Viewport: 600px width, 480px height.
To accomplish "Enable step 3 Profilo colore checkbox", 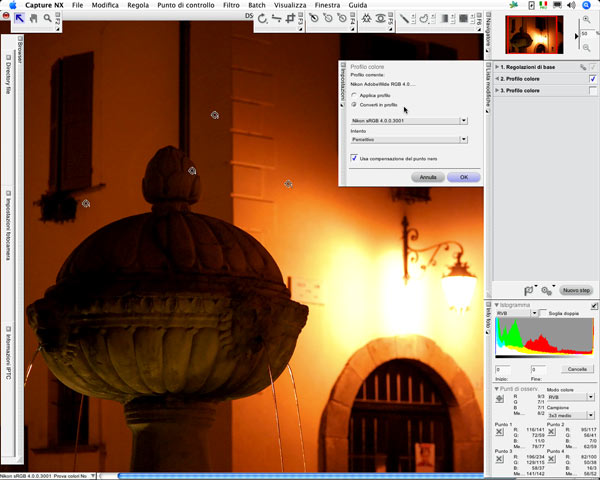I will 593,91.
